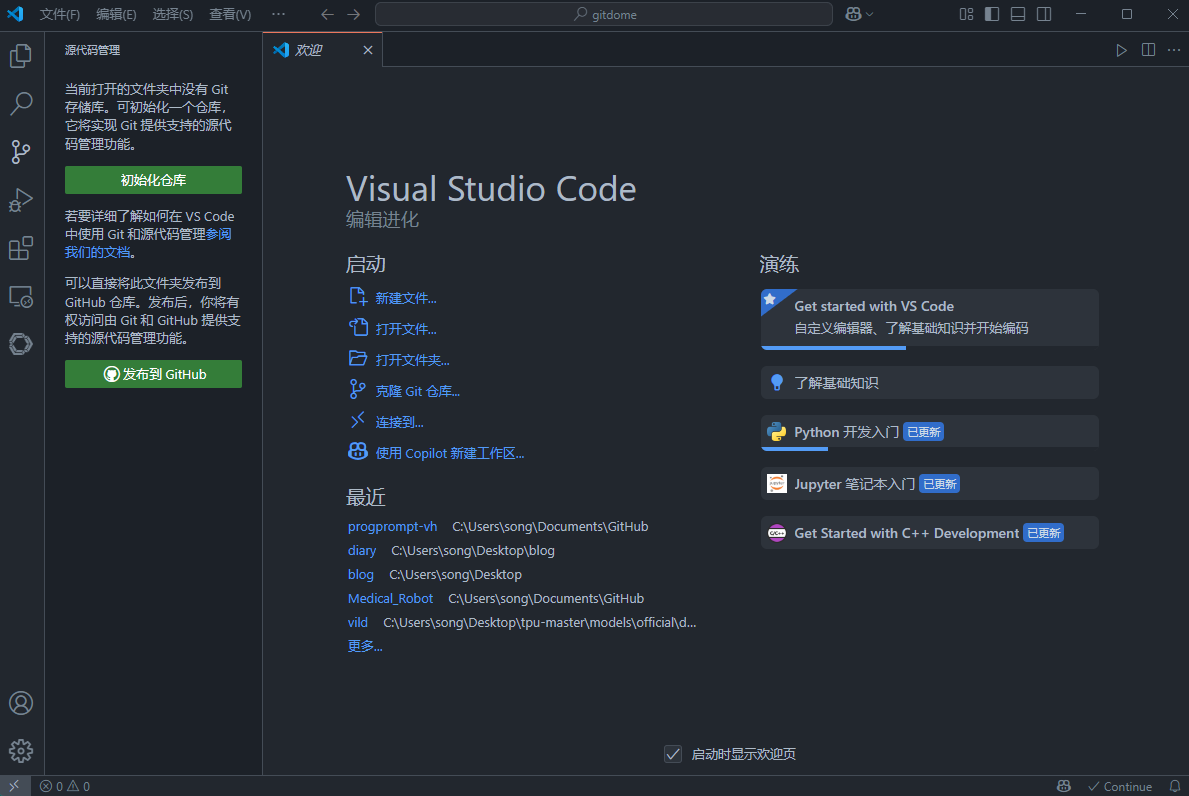
Task: Open the Run and Debug view
Action: click(x=21, y=200)
